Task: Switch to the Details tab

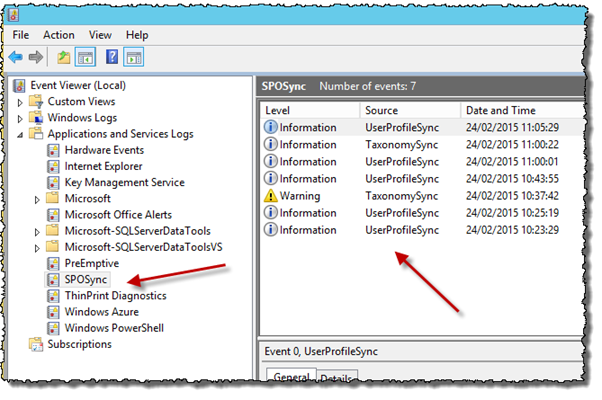Action: pos(337,377)
